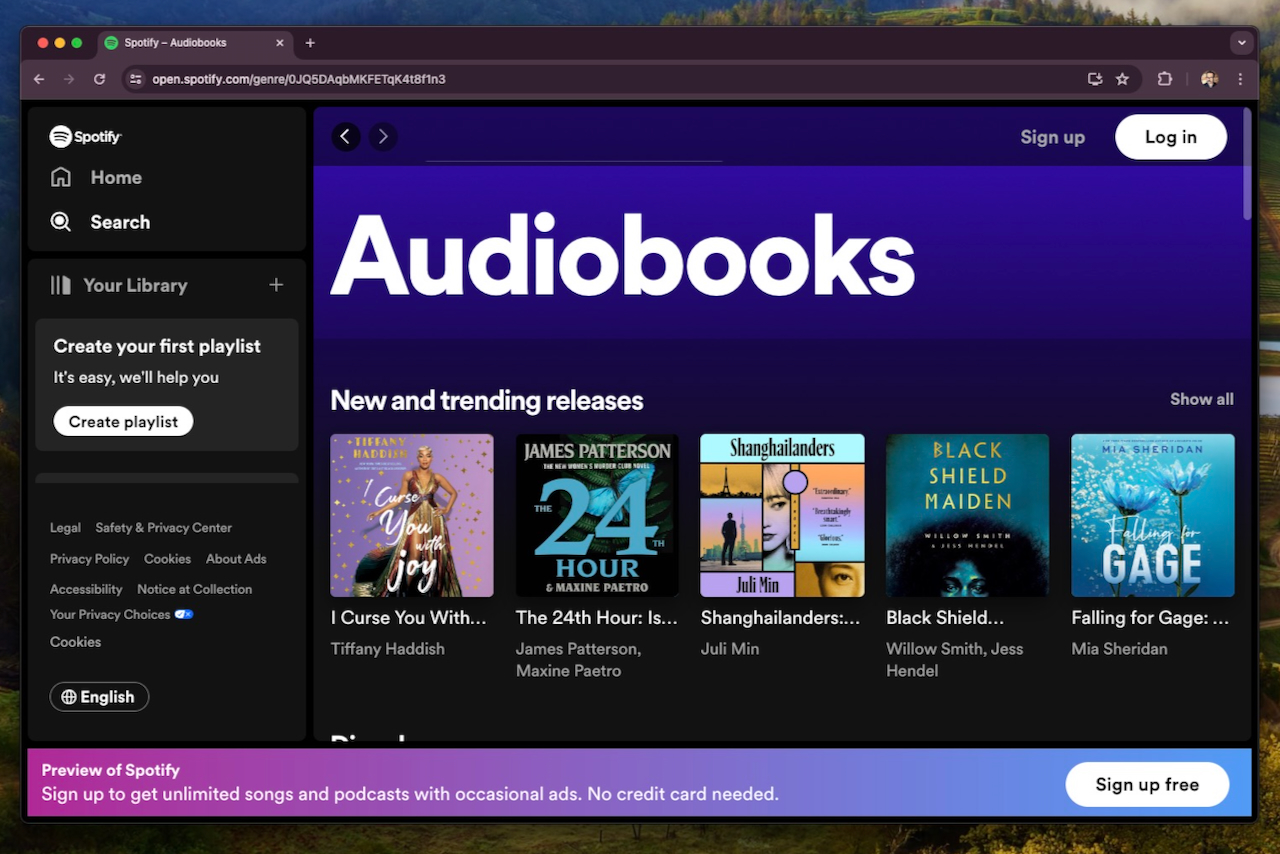
Task: Click the Sign up link
Action: point(1052,137)
